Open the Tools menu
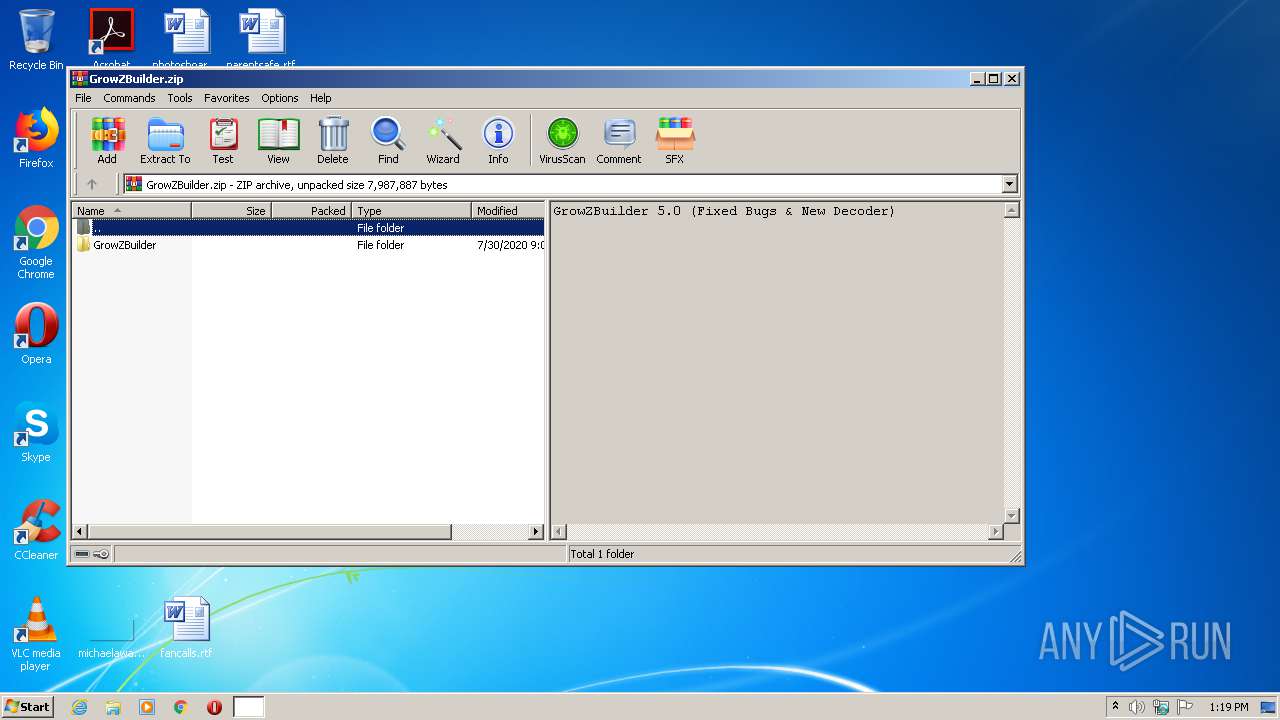Image resolution: width=1280 pixels, height=720 pixels. (x=180, y=98)
